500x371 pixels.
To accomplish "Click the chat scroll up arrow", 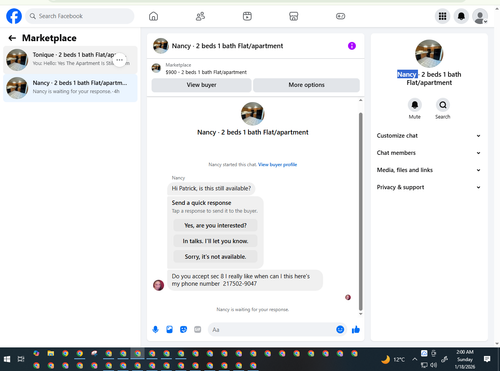I will (360, 100).
